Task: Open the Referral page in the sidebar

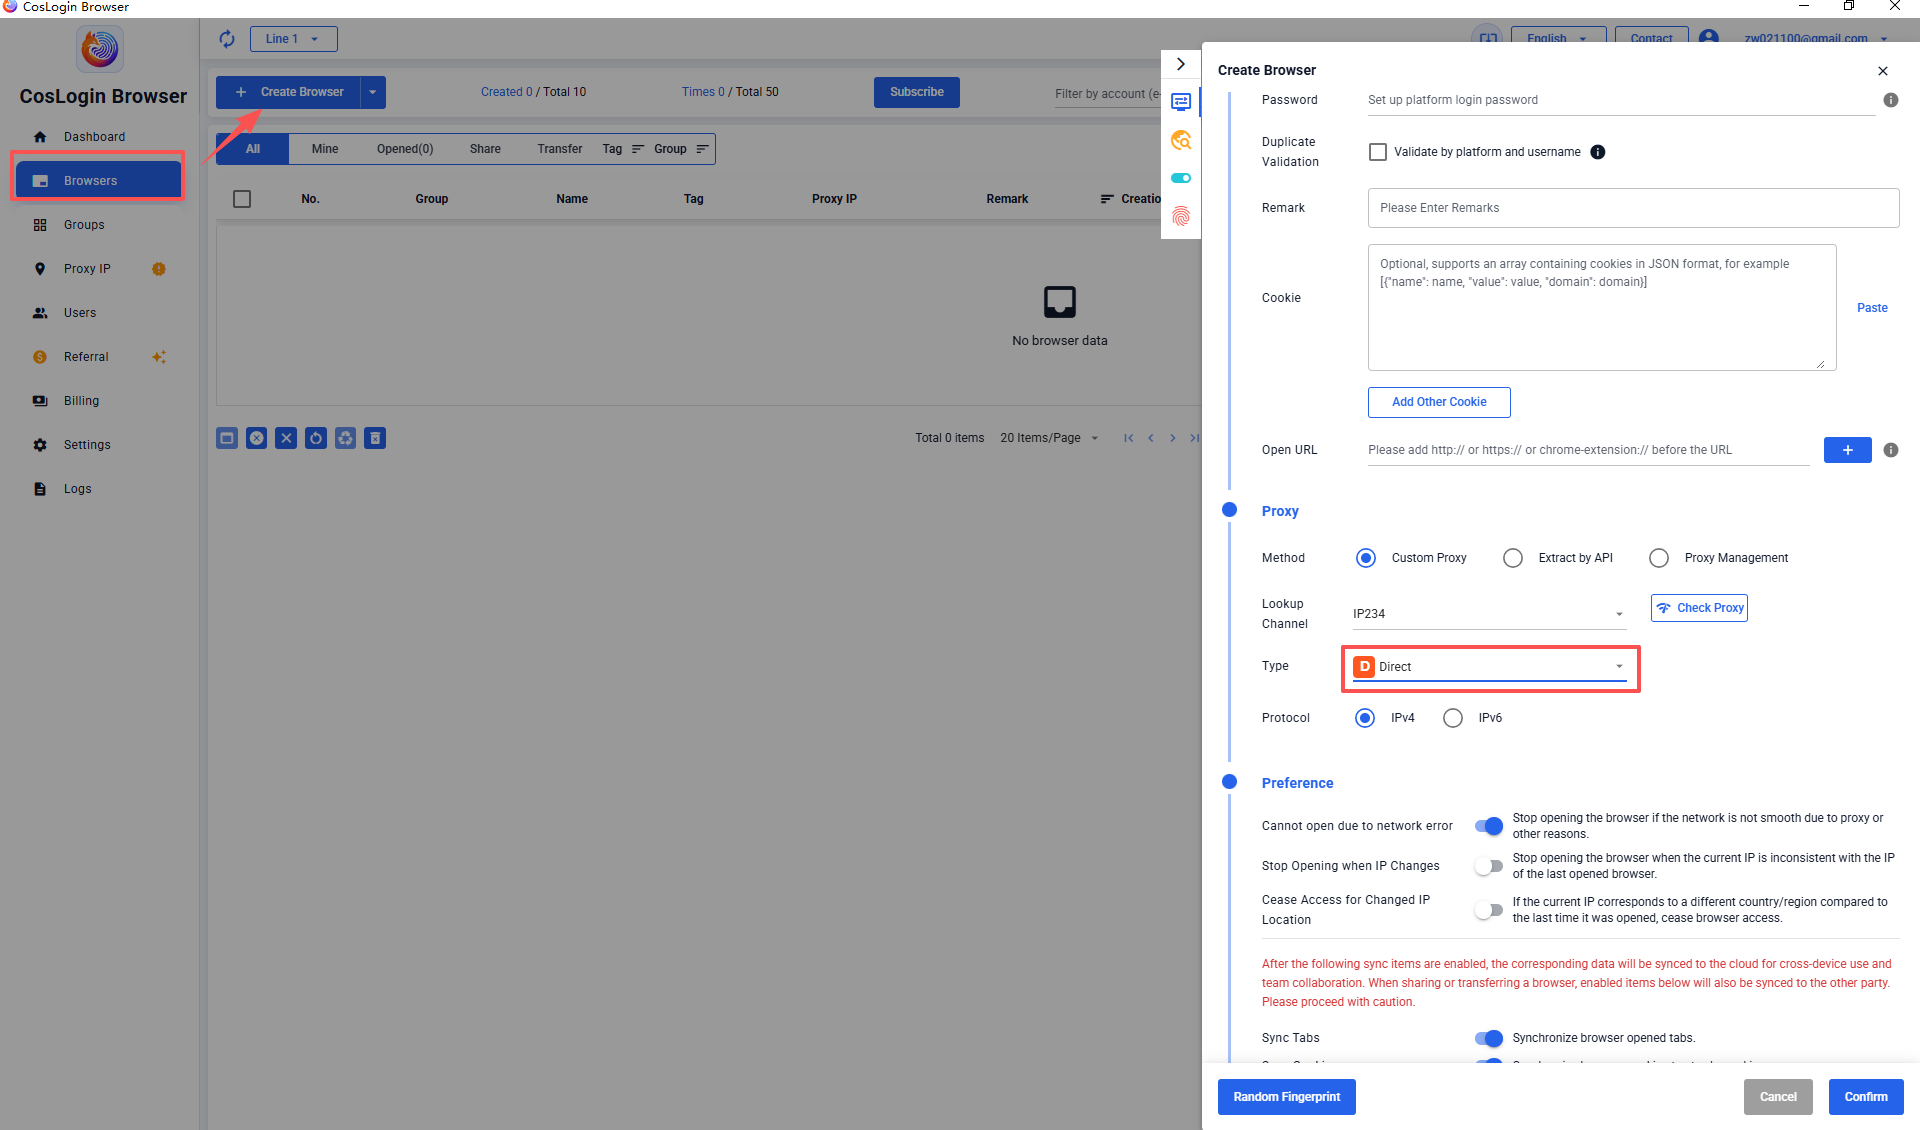Action: (86, 357)
